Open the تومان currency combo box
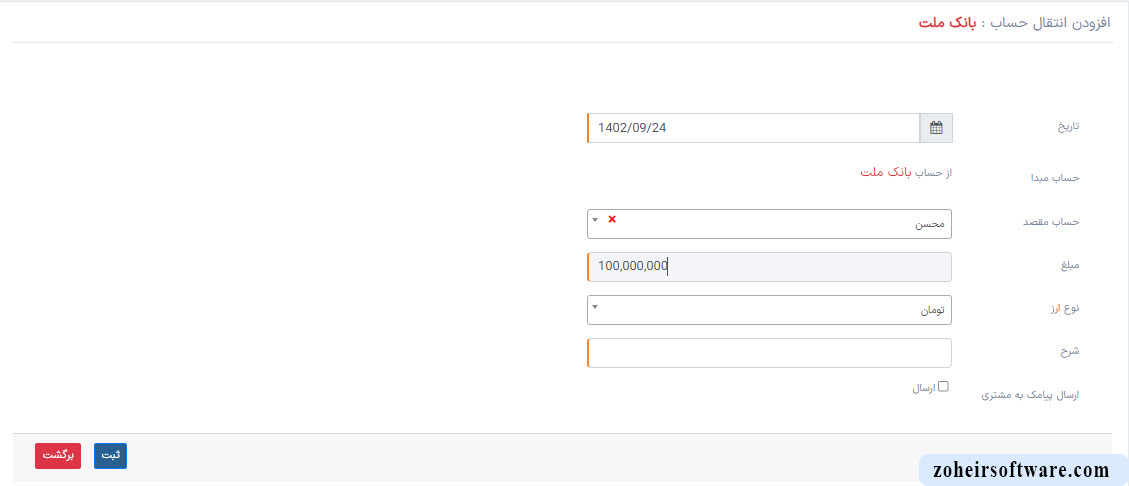The image size is (1129, 486). [x=770, y=310]
